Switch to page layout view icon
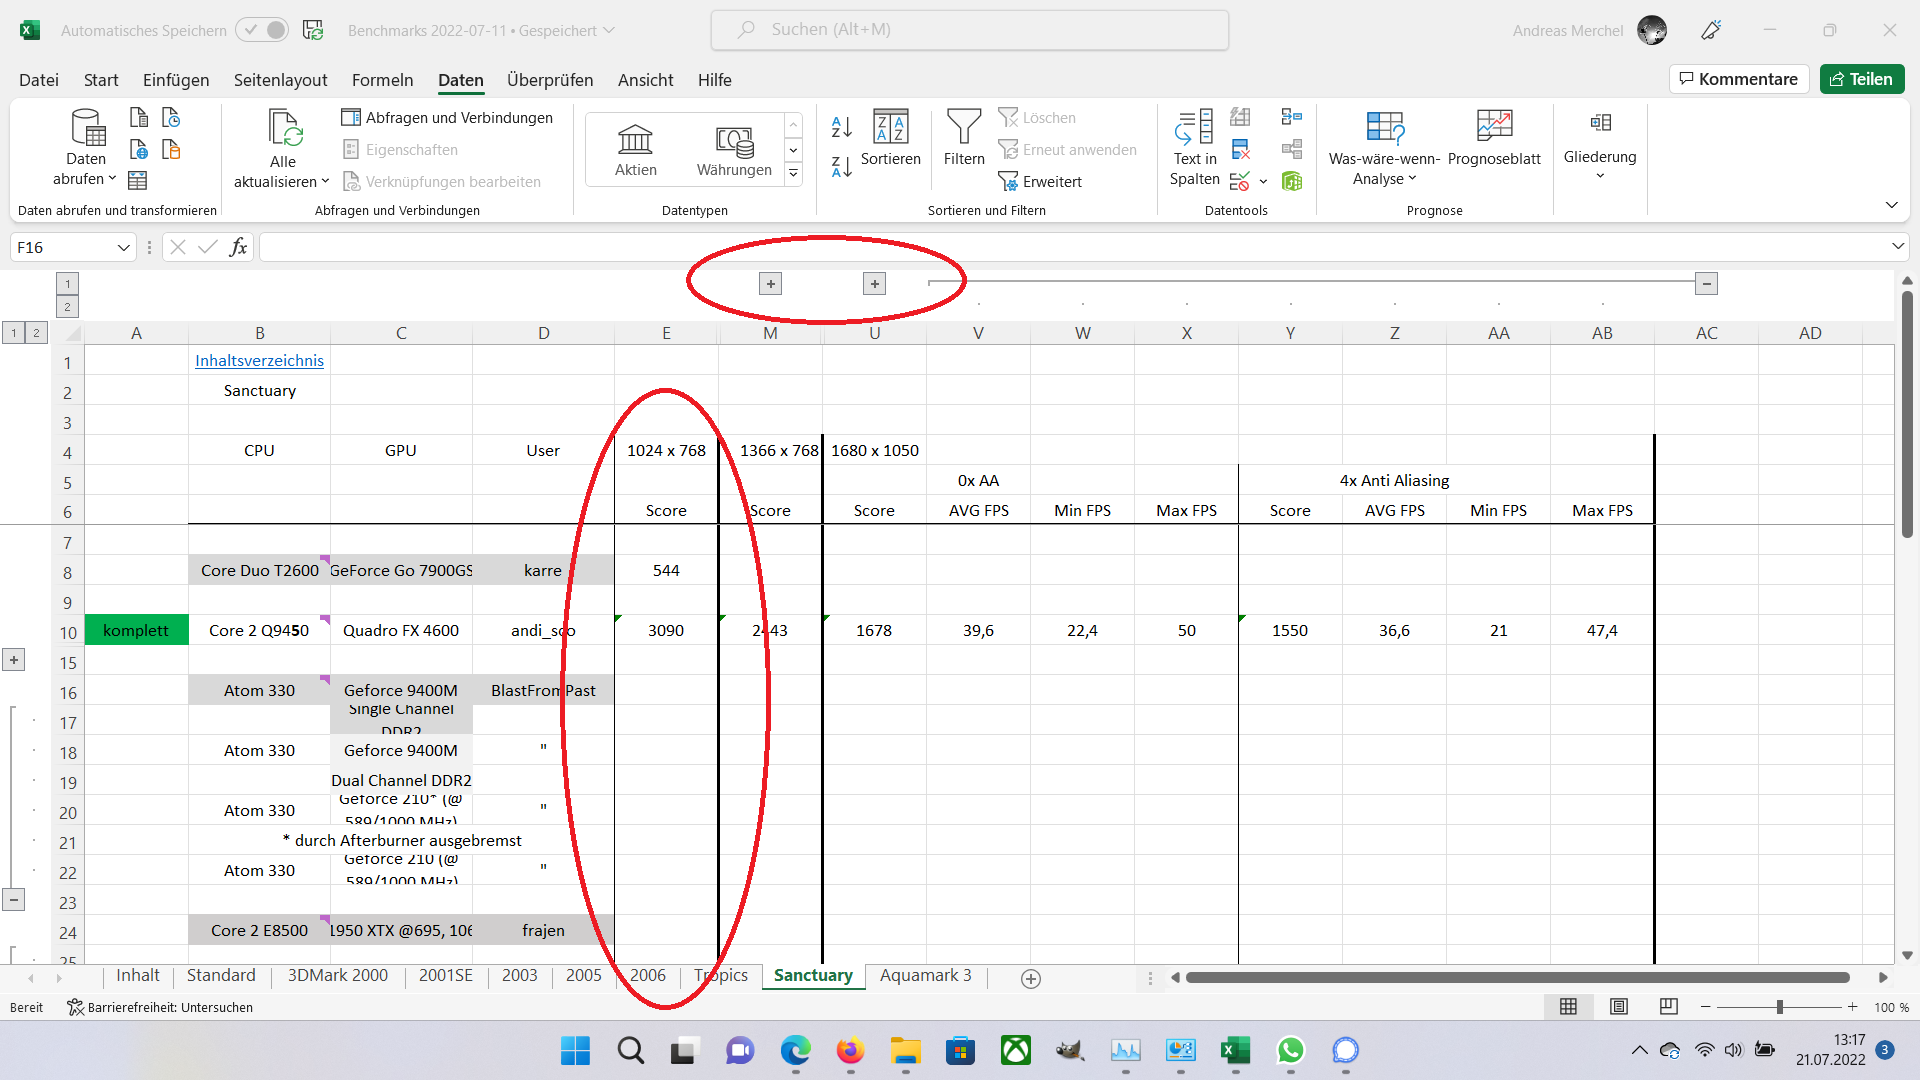 tap(1619, 1007)
